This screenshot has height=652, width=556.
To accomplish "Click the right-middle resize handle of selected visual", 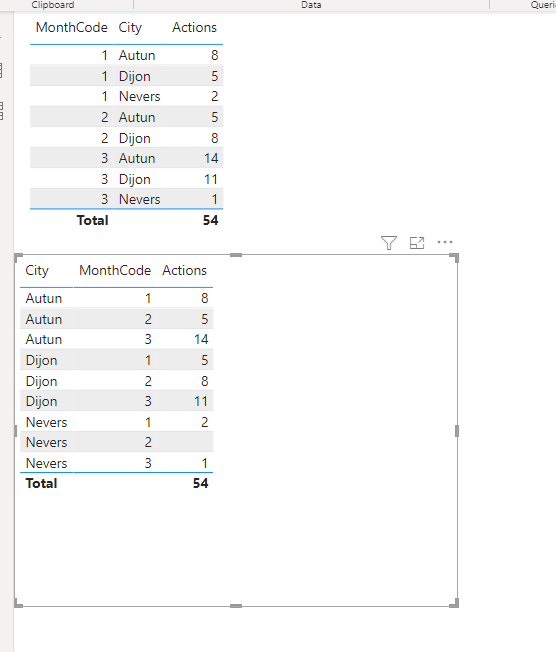I will tap(457, 431).
